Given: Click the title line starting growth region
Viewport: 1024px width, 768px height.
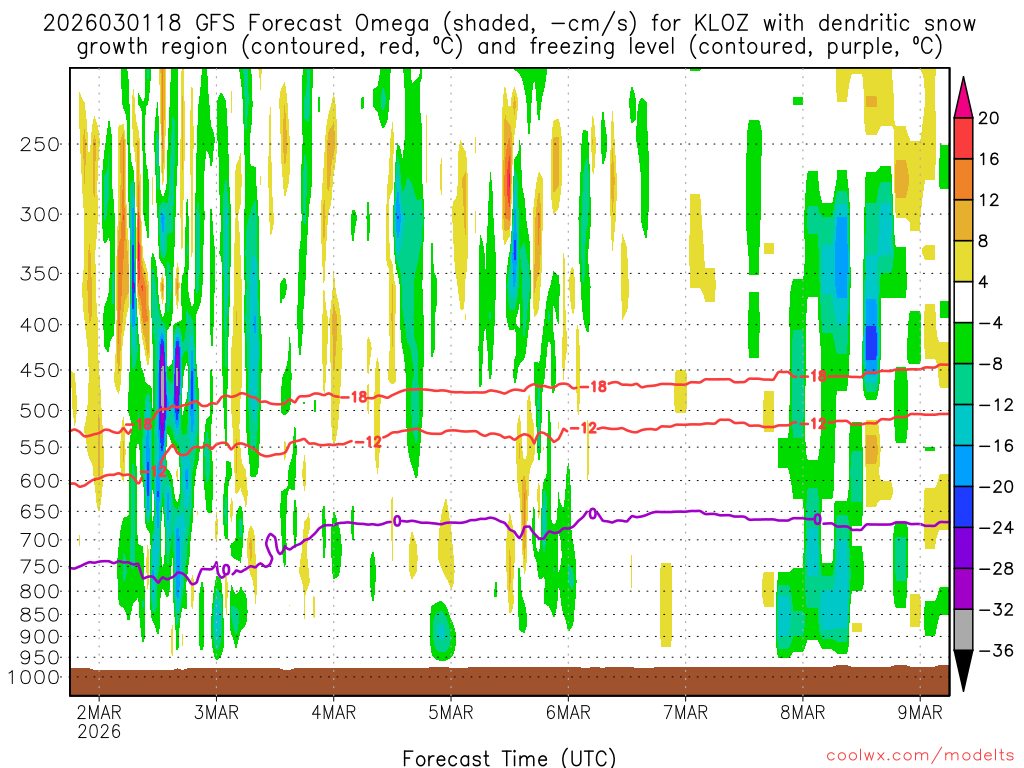Looking at the screenshot, I should (x=509, y=47).
